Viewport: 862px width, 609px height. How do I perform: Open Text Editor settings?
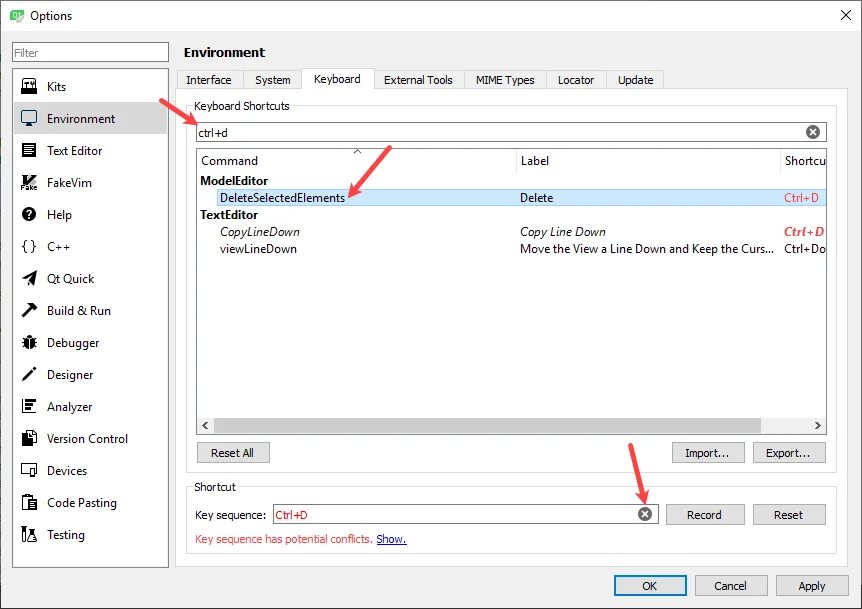pos(90,150)
